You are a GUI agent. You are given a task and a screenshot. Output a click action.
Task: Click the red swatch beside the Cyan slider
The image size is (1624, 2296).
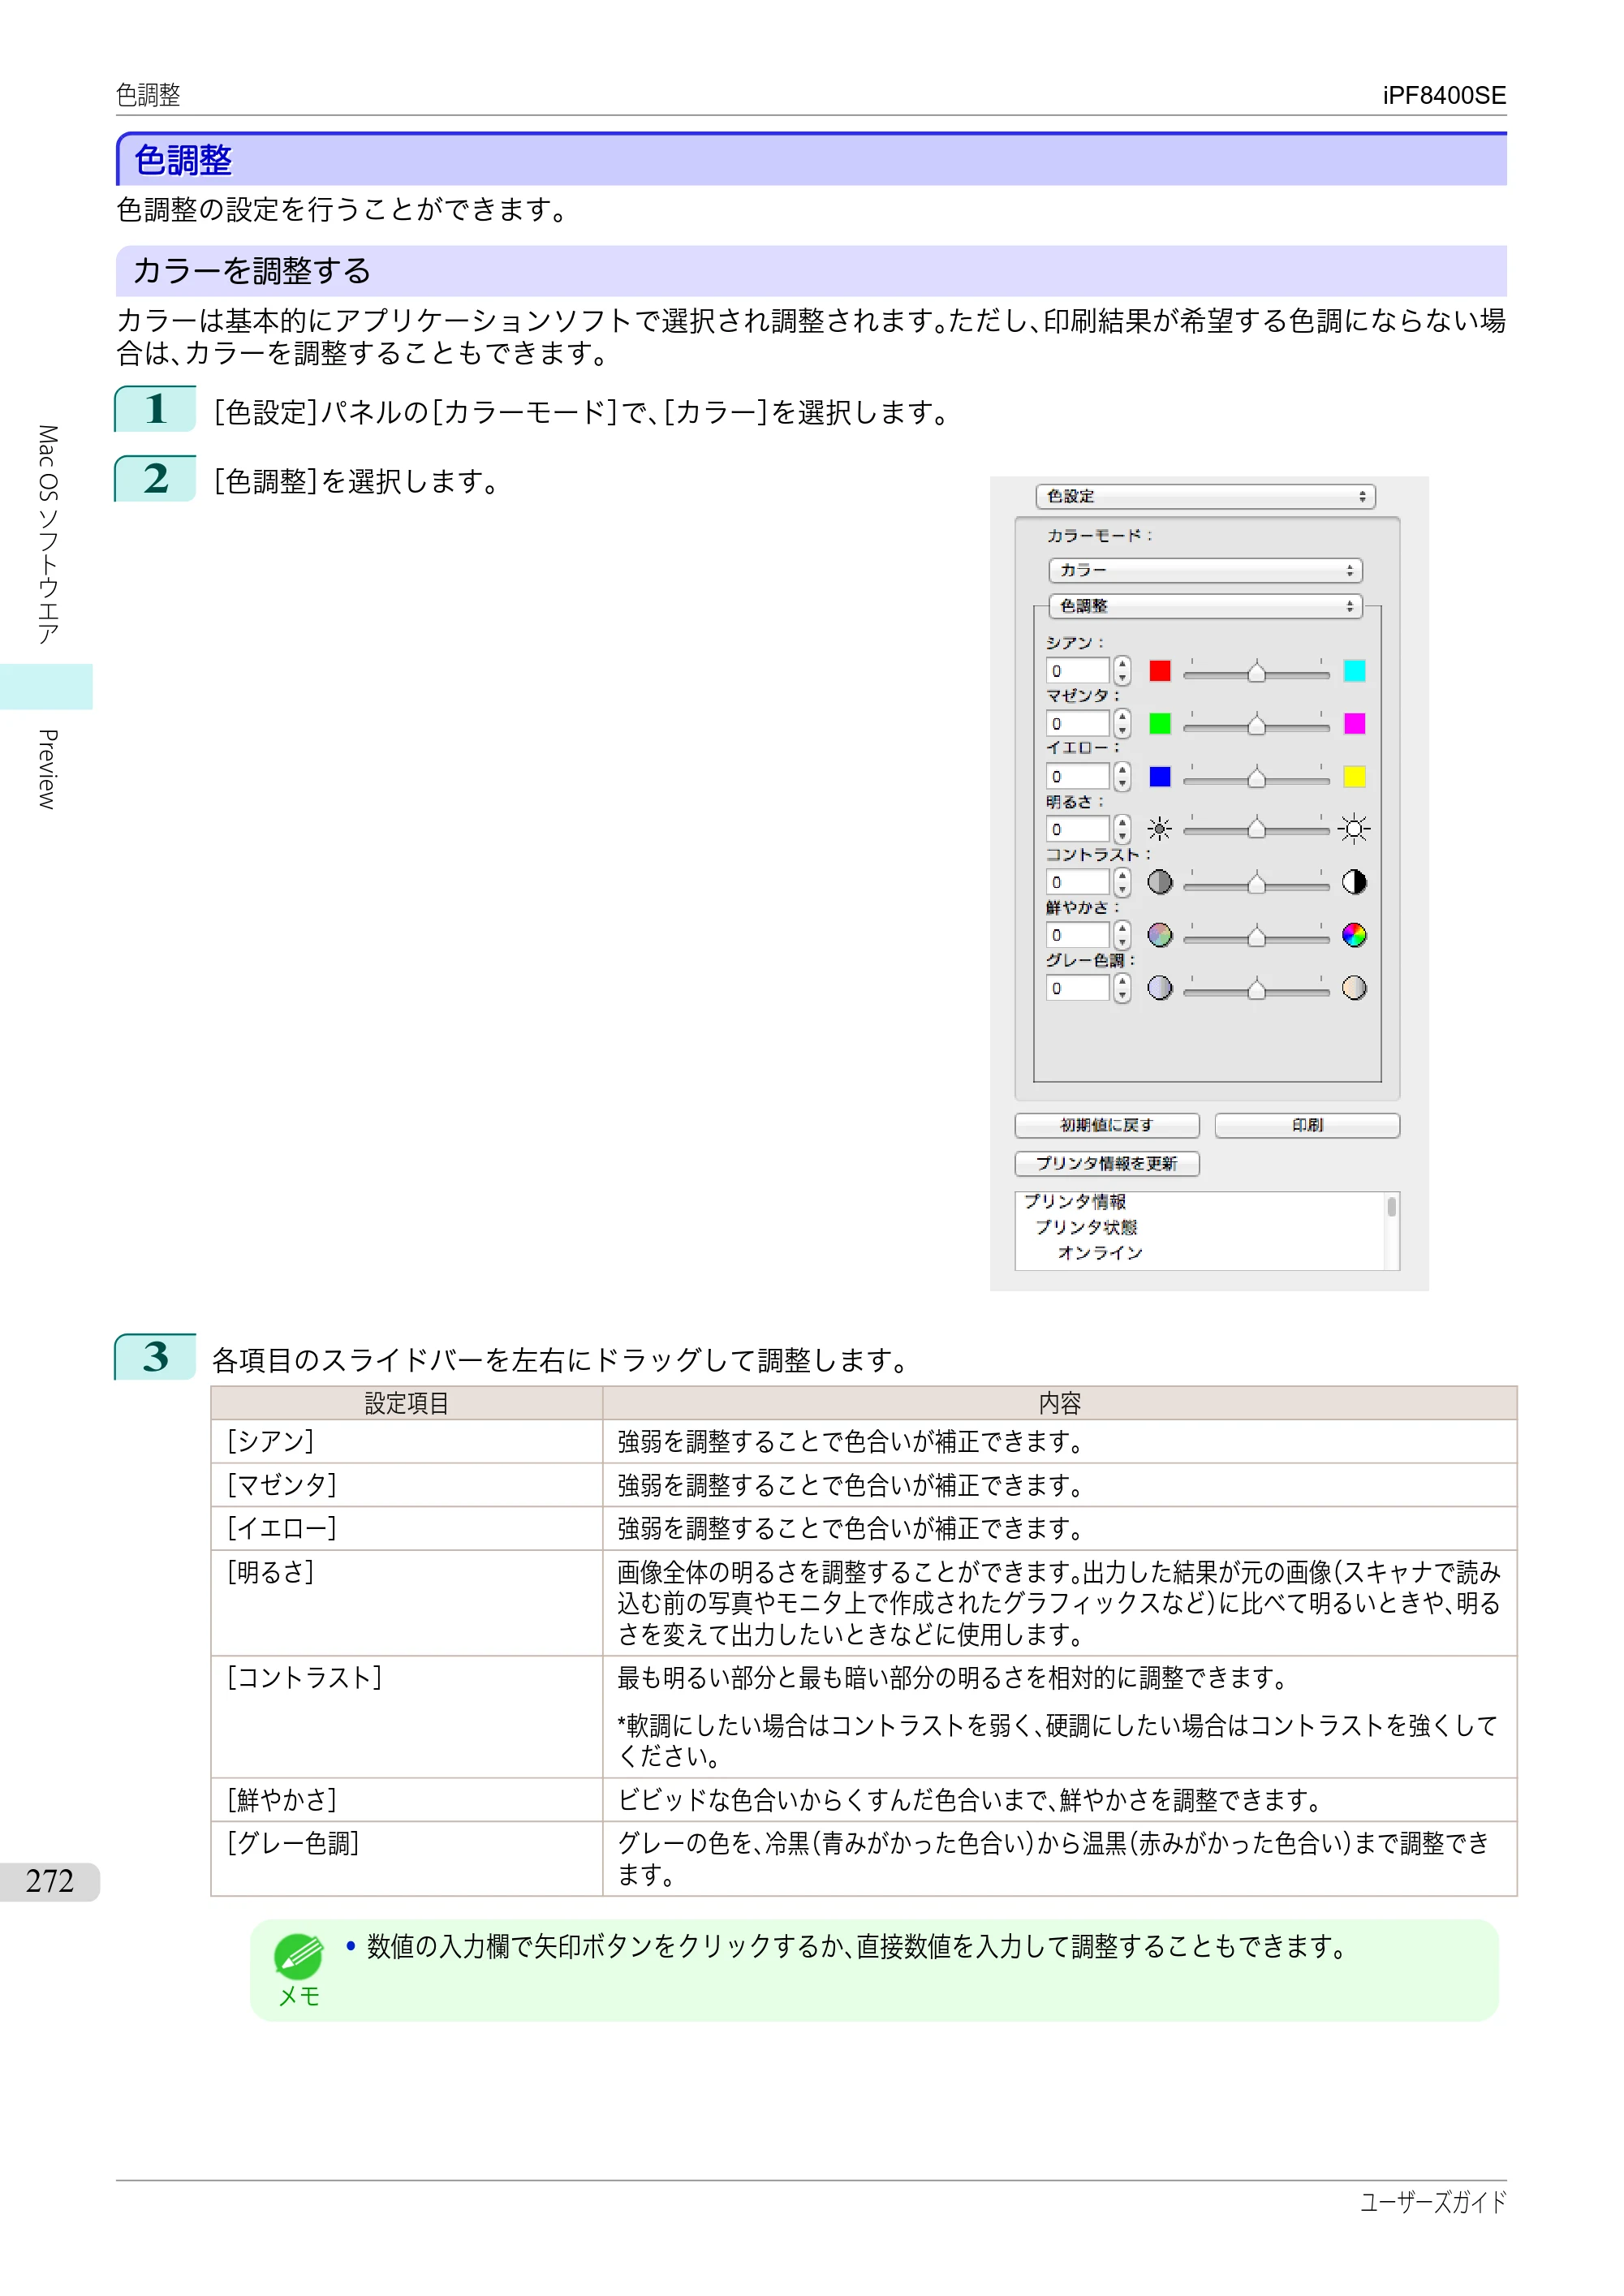point(1160,671)
